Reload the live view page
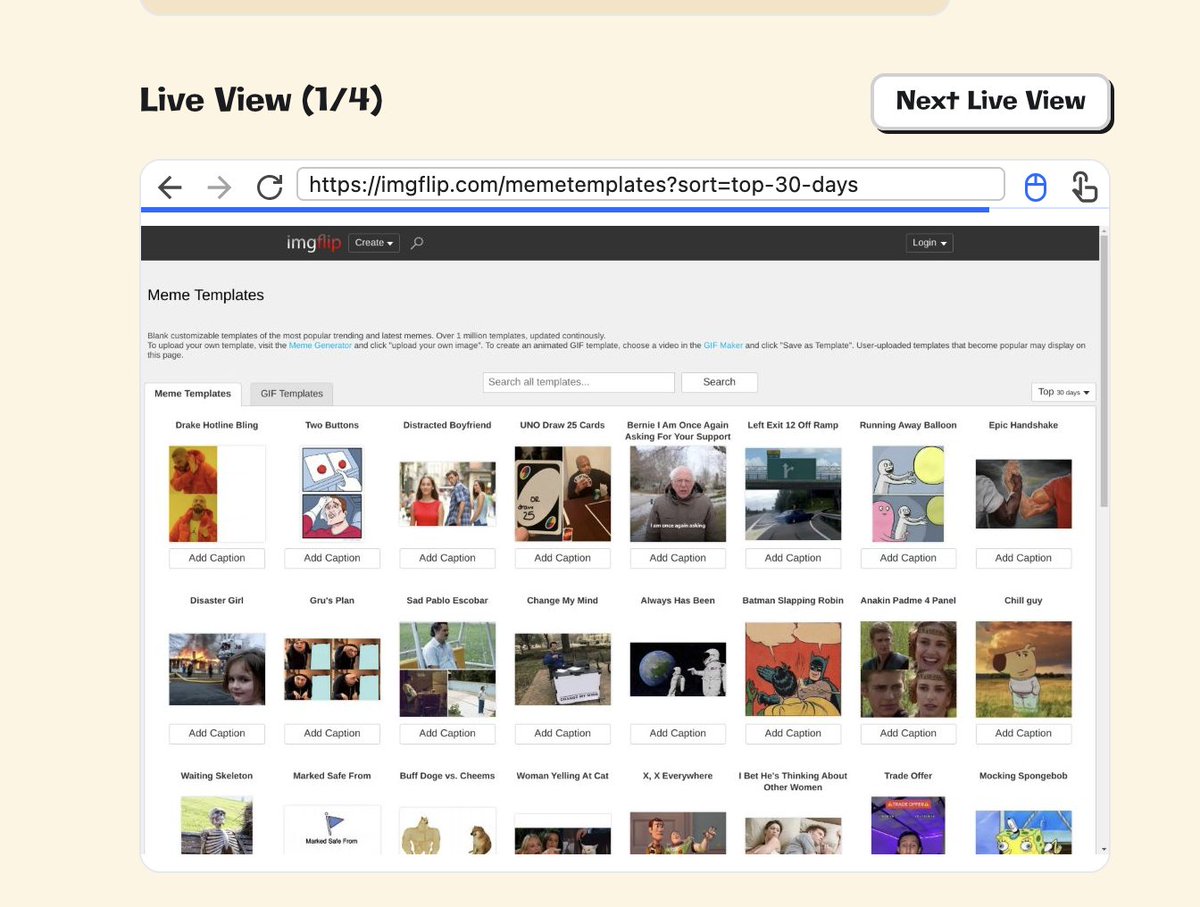The width and height of the screenshot is (1200, 907). tap(269, 187)
